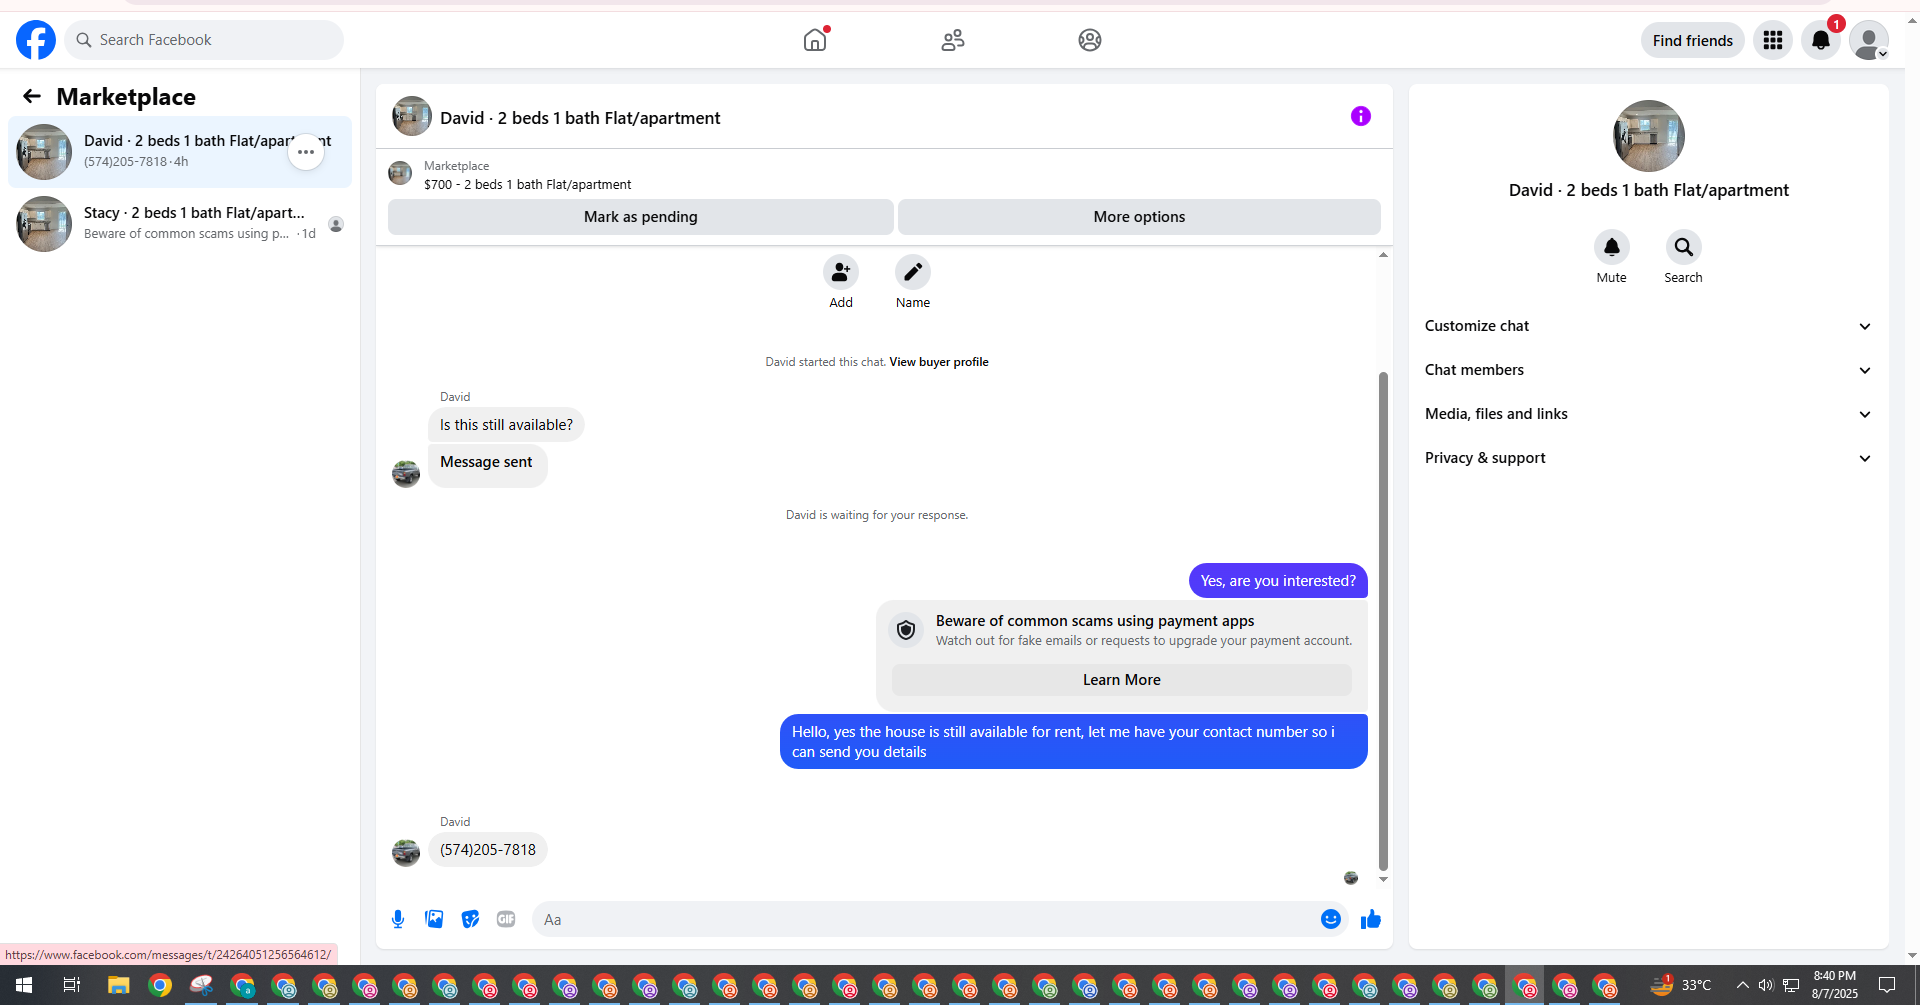Open the Windows Action Center

pos(1887,986)
